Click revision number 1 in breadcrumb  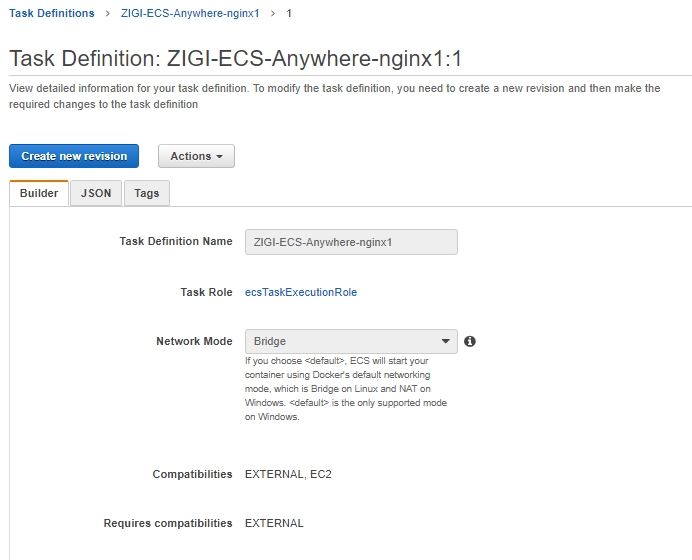(289, 13)
